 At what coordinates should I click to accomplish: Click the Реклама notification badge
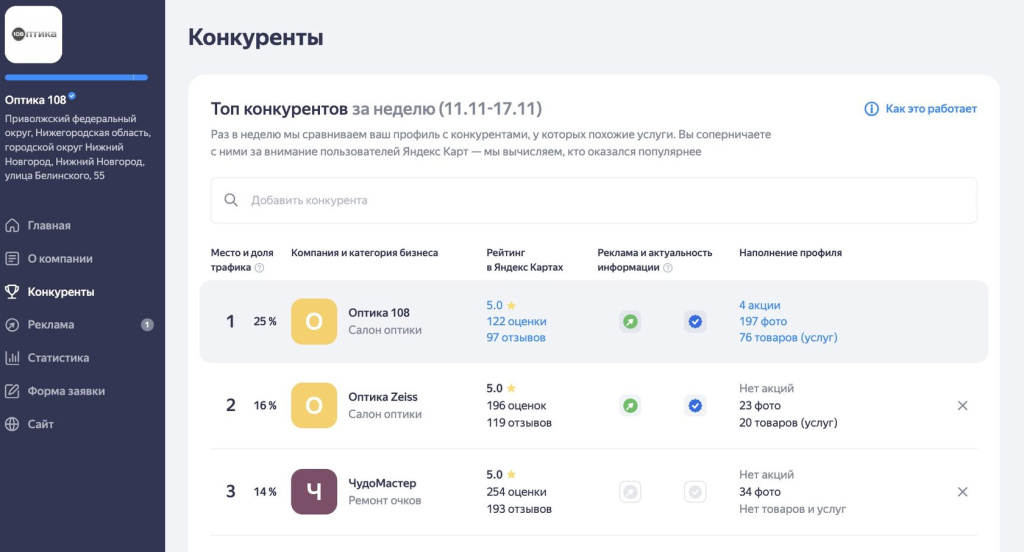pyautogui.click(x=148, y=325)
